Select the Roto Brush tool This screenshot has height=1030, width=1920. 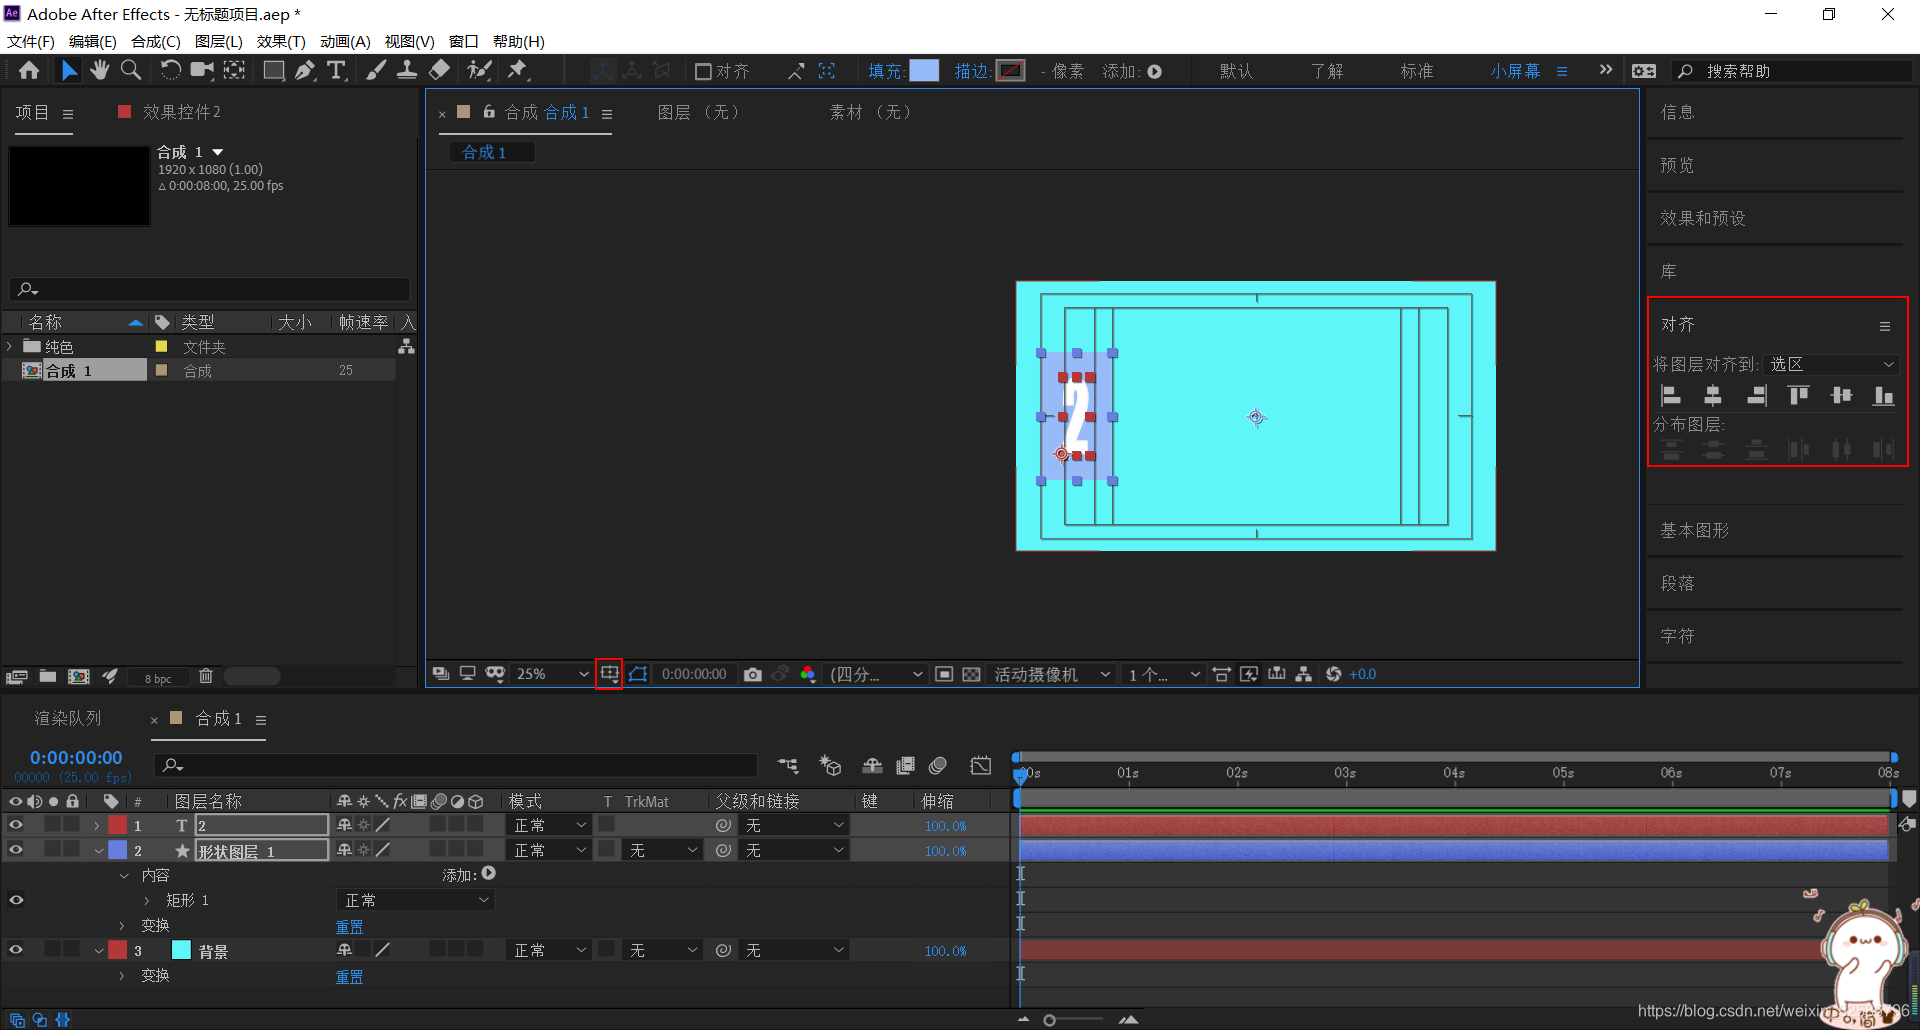coord(480,70)
